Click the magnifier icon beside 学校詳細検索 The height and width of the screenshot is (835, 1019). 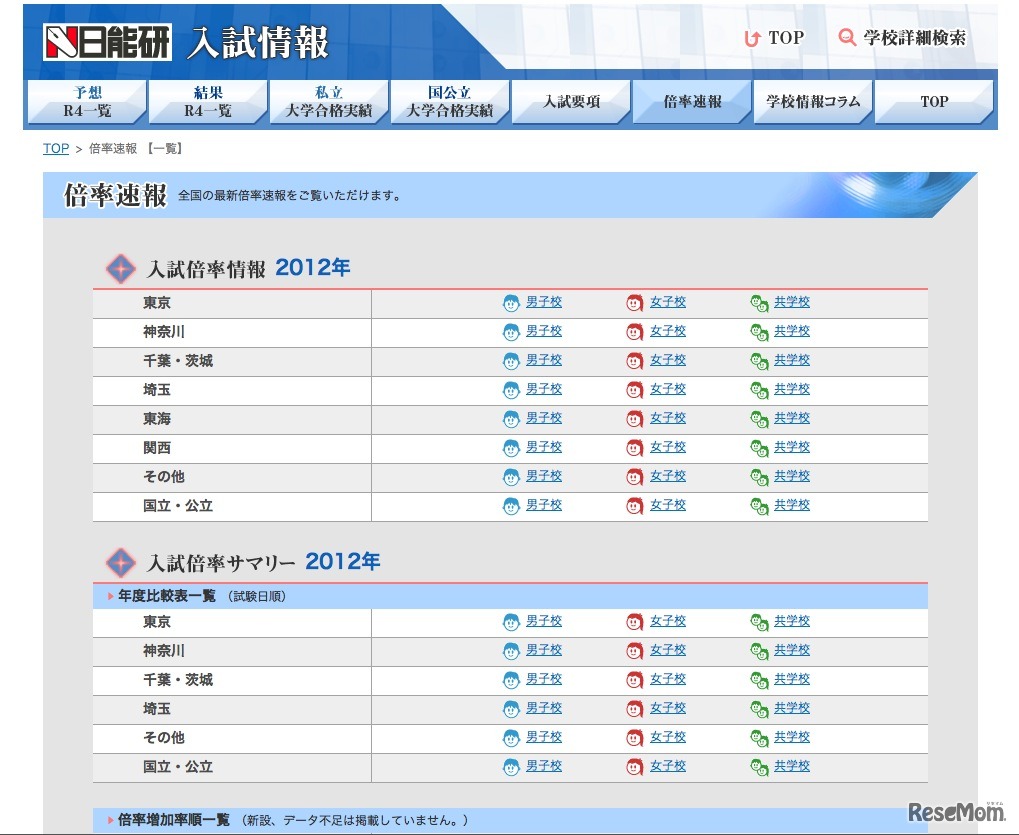847,38
